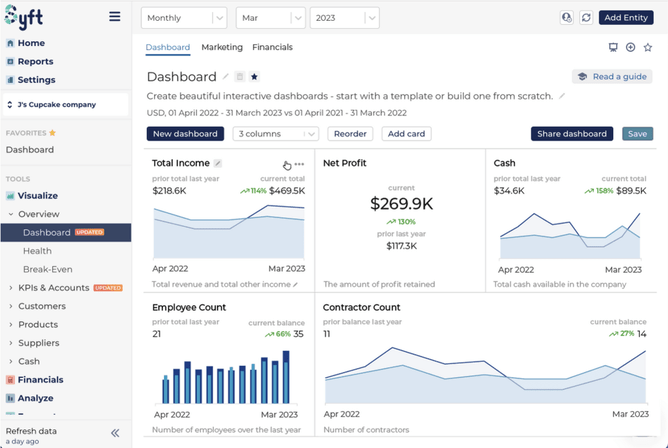Click the refresh sync icon in top bar
The image size is (668, 448).
click(x=586, y=18)
